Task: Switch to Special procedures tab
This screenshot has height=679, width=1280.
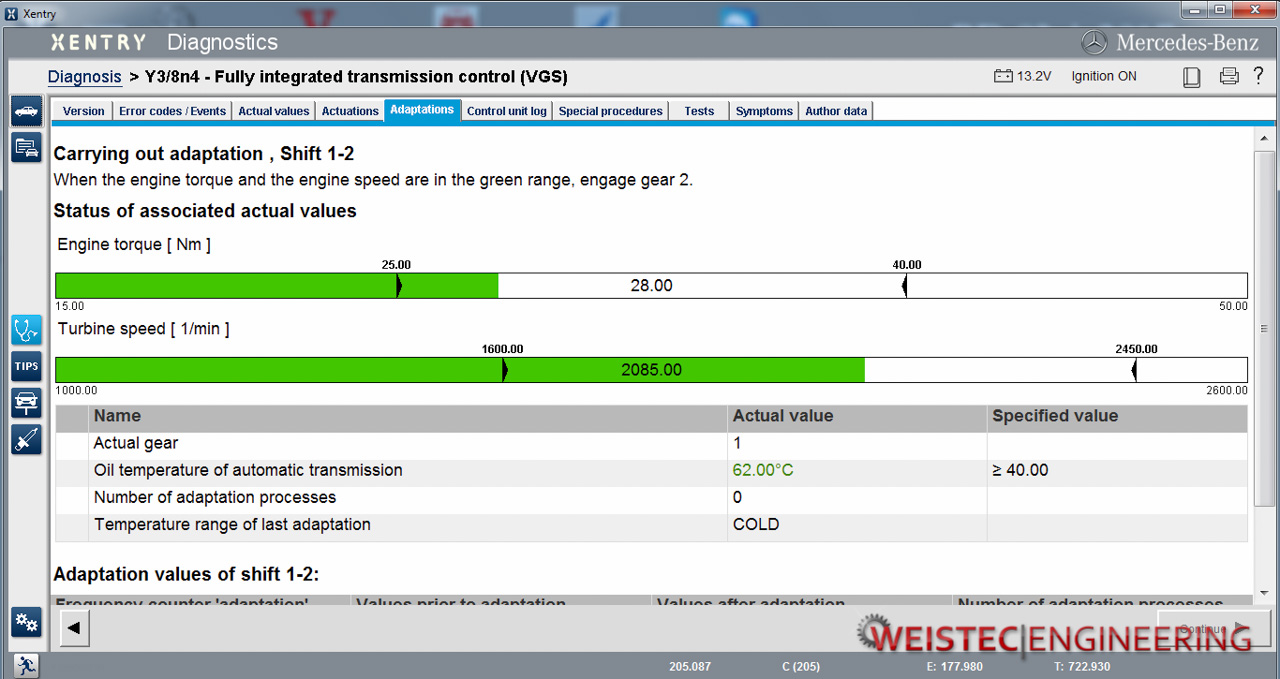Action: (x=610, y=111)
